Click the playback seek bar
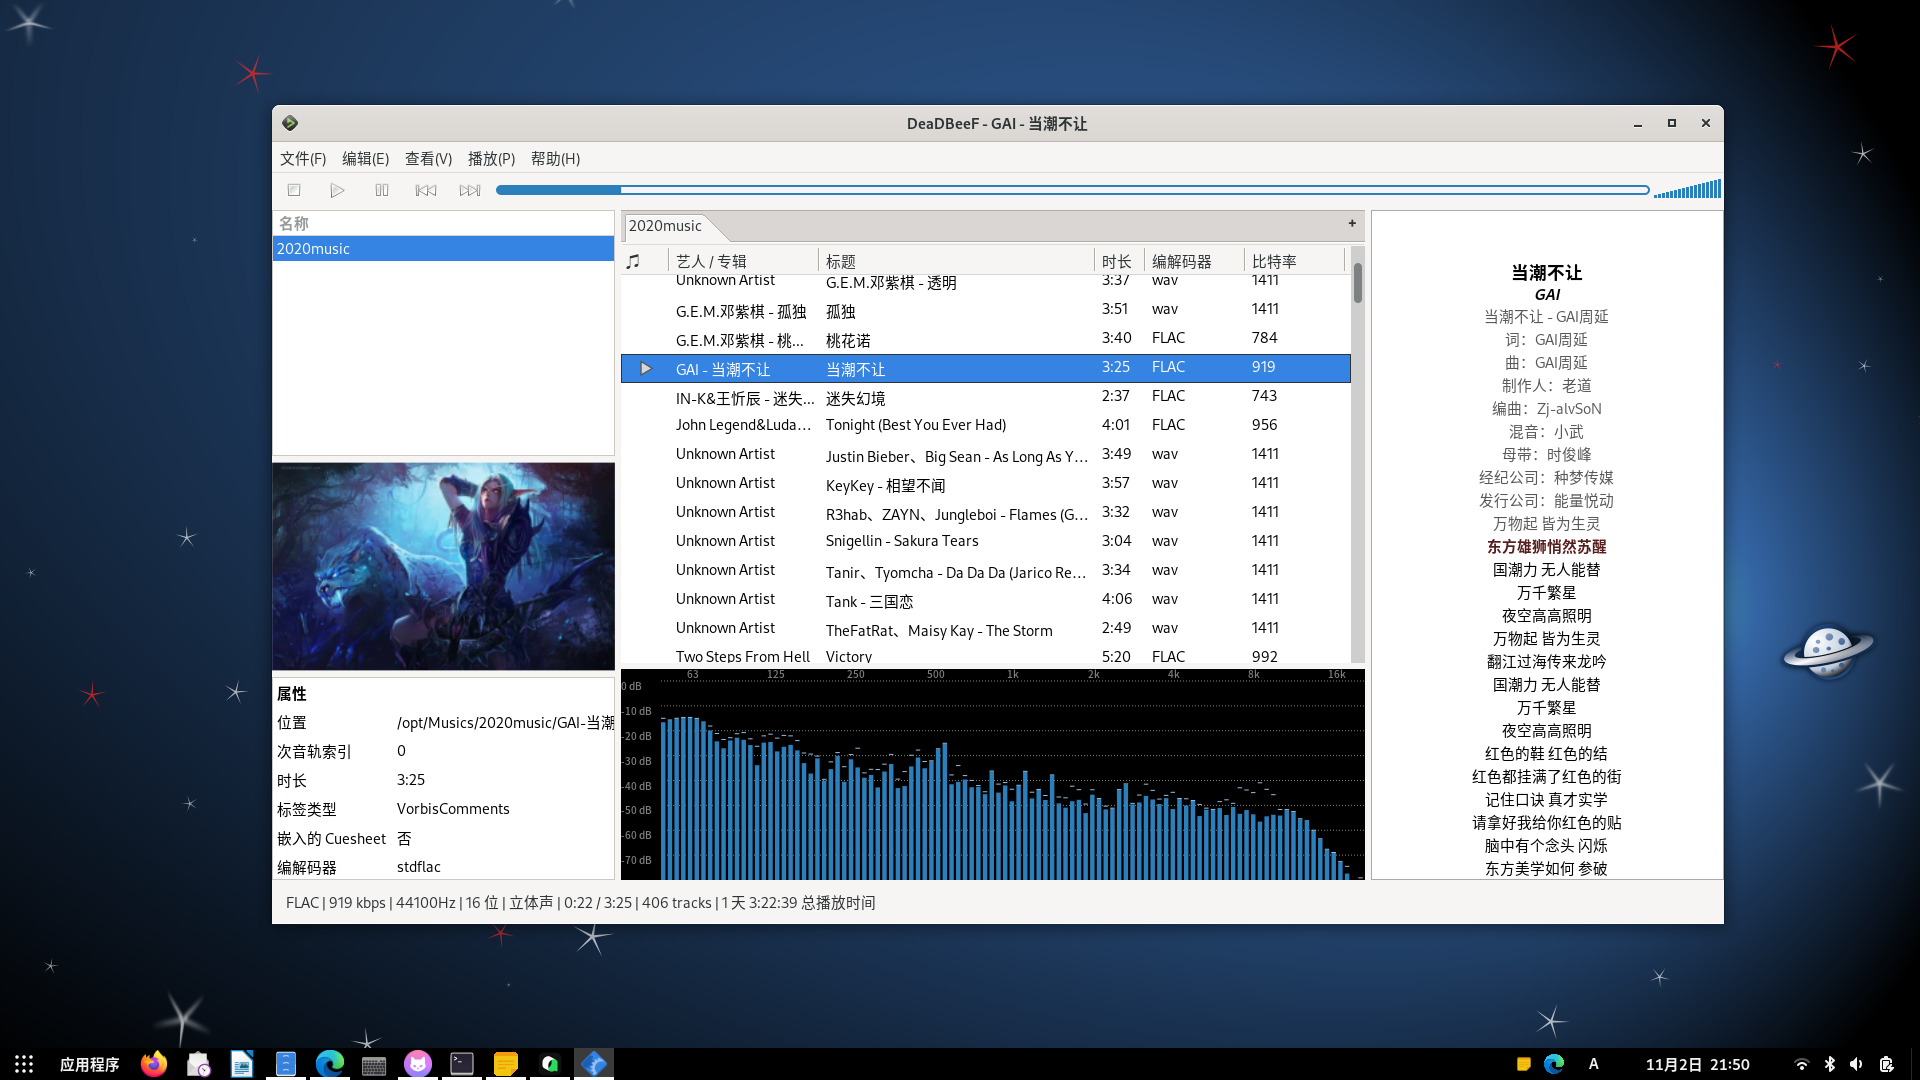The height and width of the screenshot is (1080, 1920). (x=1070, y=190)
